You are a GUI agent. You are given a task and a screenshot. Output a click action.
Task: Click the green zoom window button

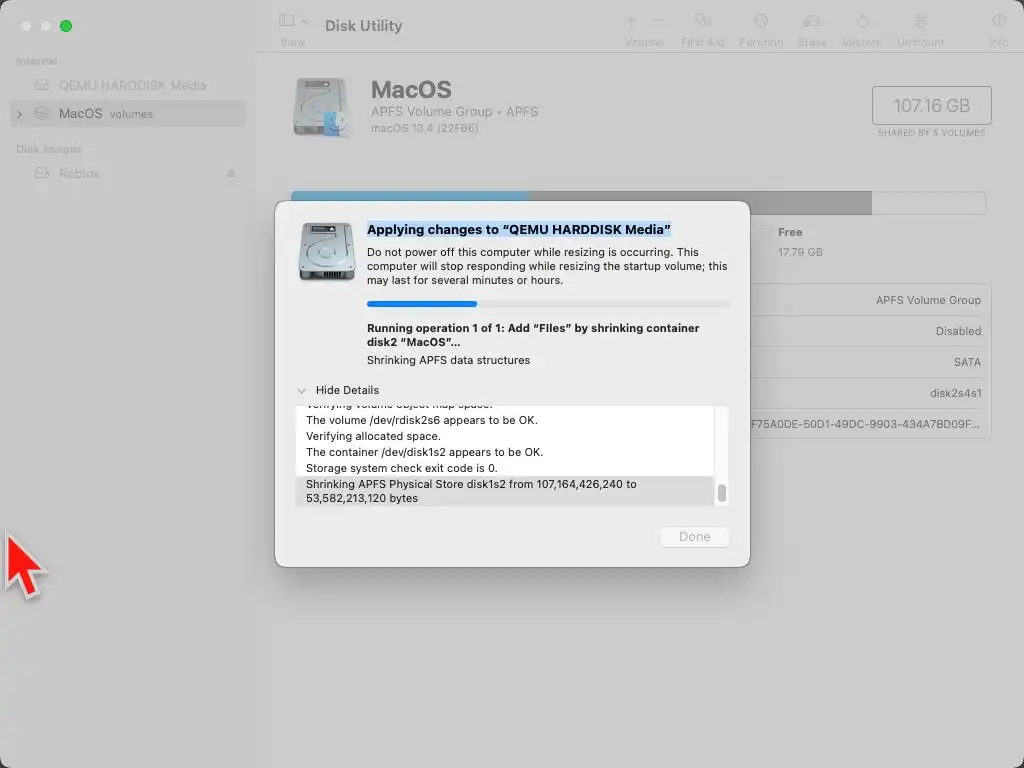66,26
